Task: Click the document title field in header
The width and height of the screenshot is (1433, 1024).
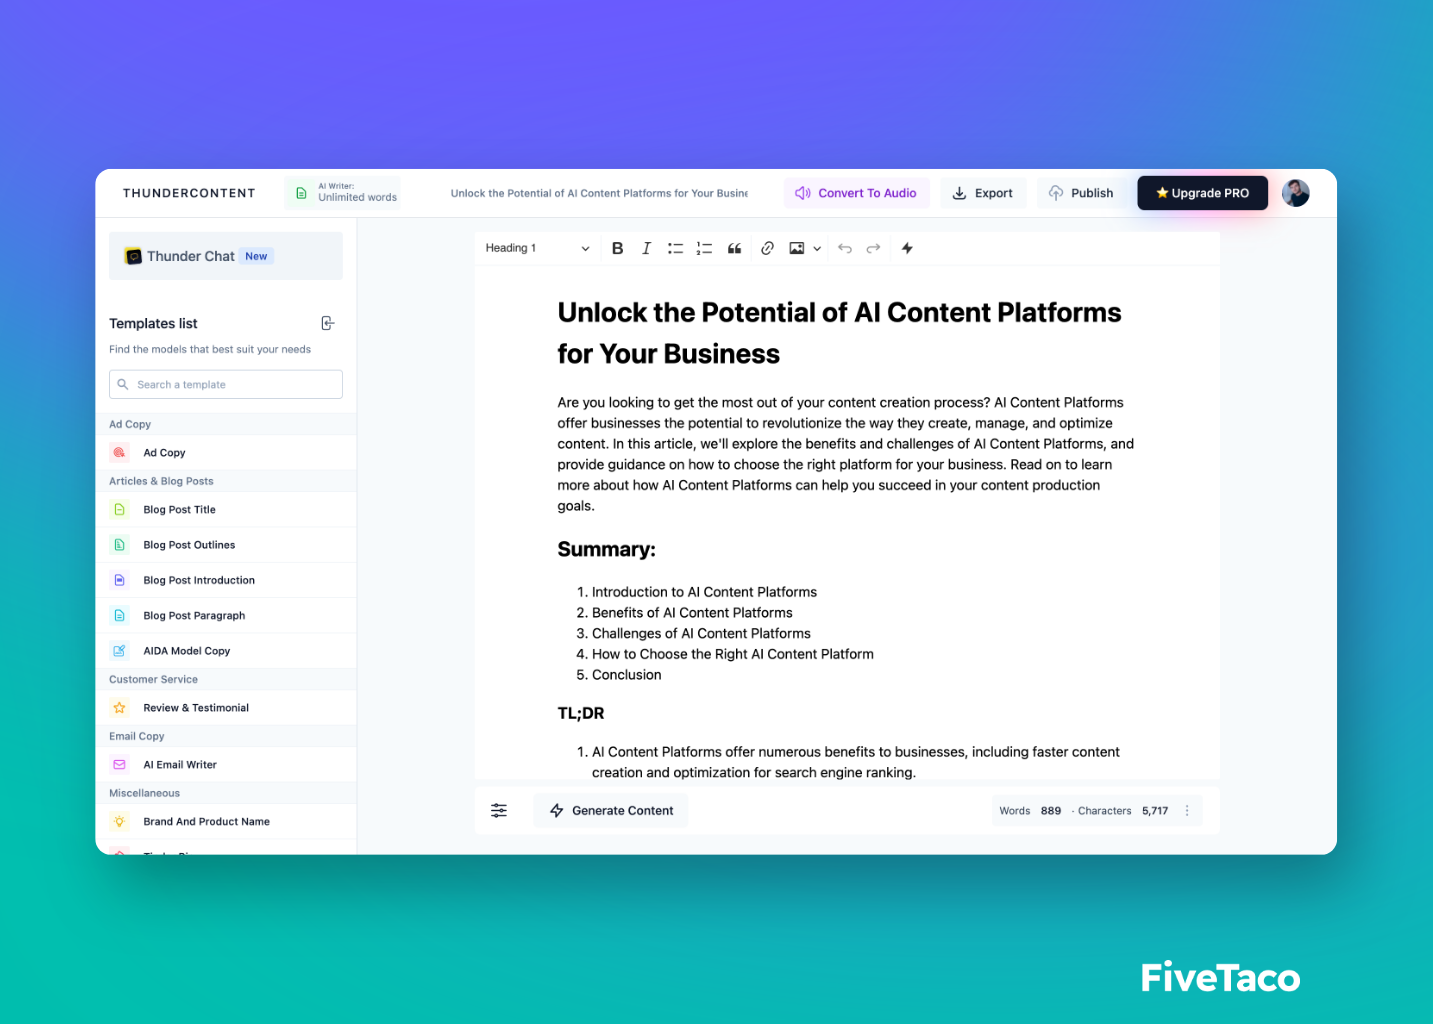Action: coord(599,193)
